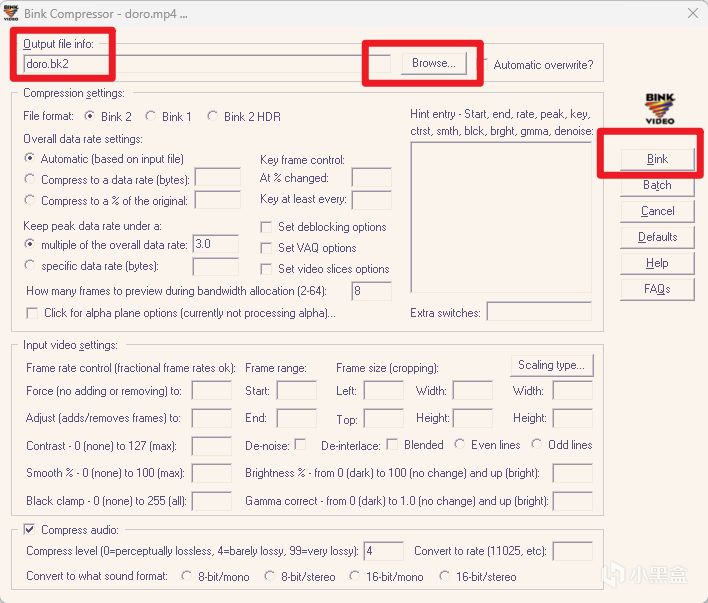Select specific data rate (bytes) option
The width and height of the screenshot is (708, 603).
29,265
